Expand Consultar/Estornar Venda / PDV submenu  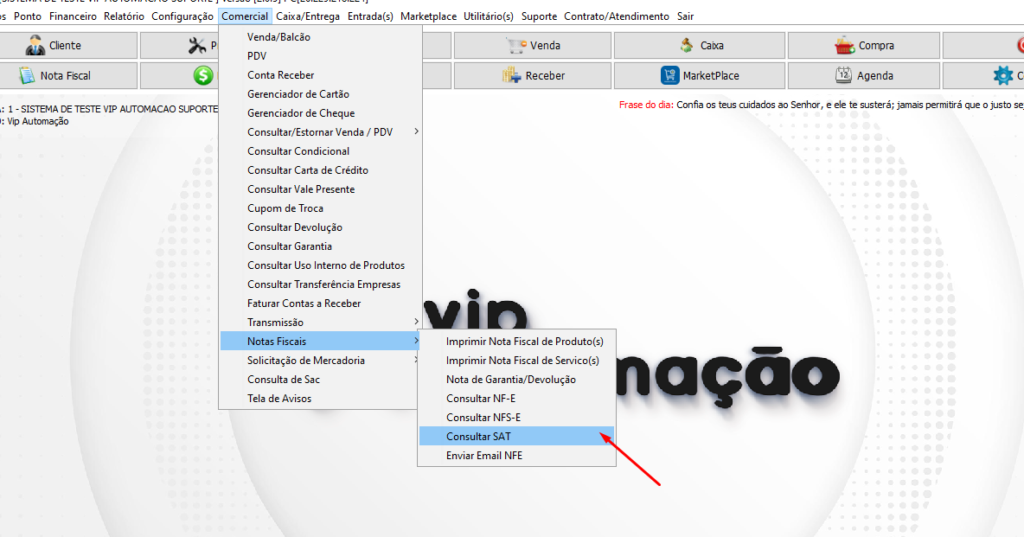[x=320, y=132]
